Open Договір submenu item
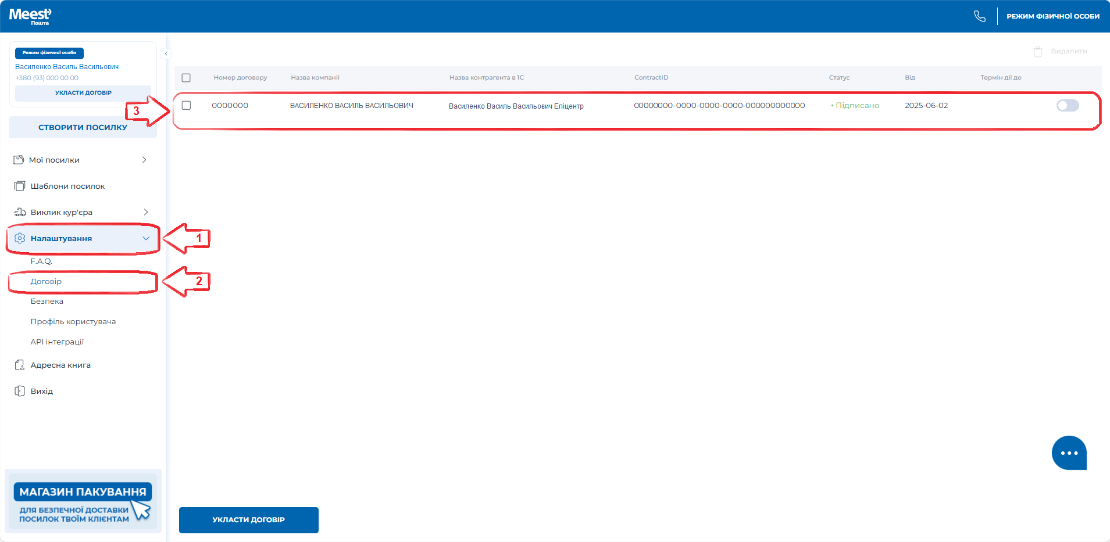This screenshot has height=542, width=1110. (x=46, y=281)
